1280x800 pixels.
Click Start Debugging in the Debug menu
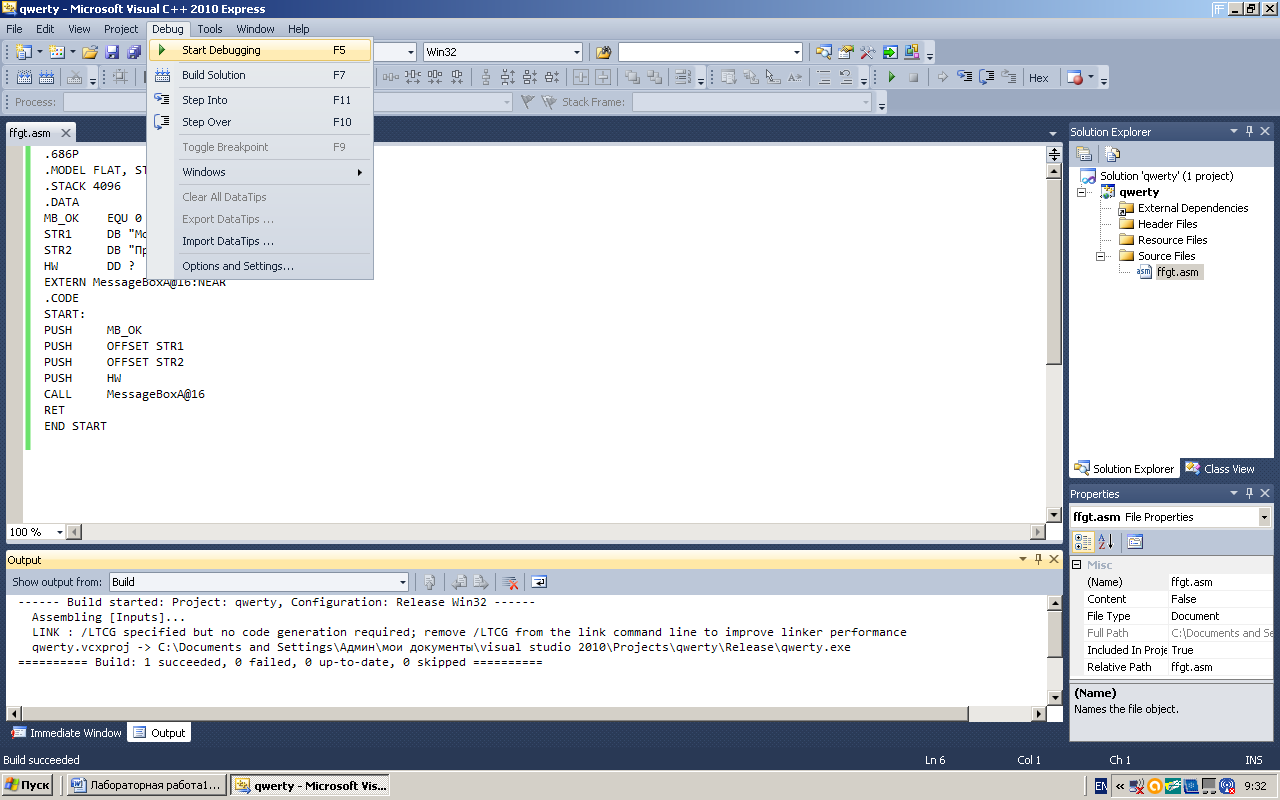[x=260, y=50]
